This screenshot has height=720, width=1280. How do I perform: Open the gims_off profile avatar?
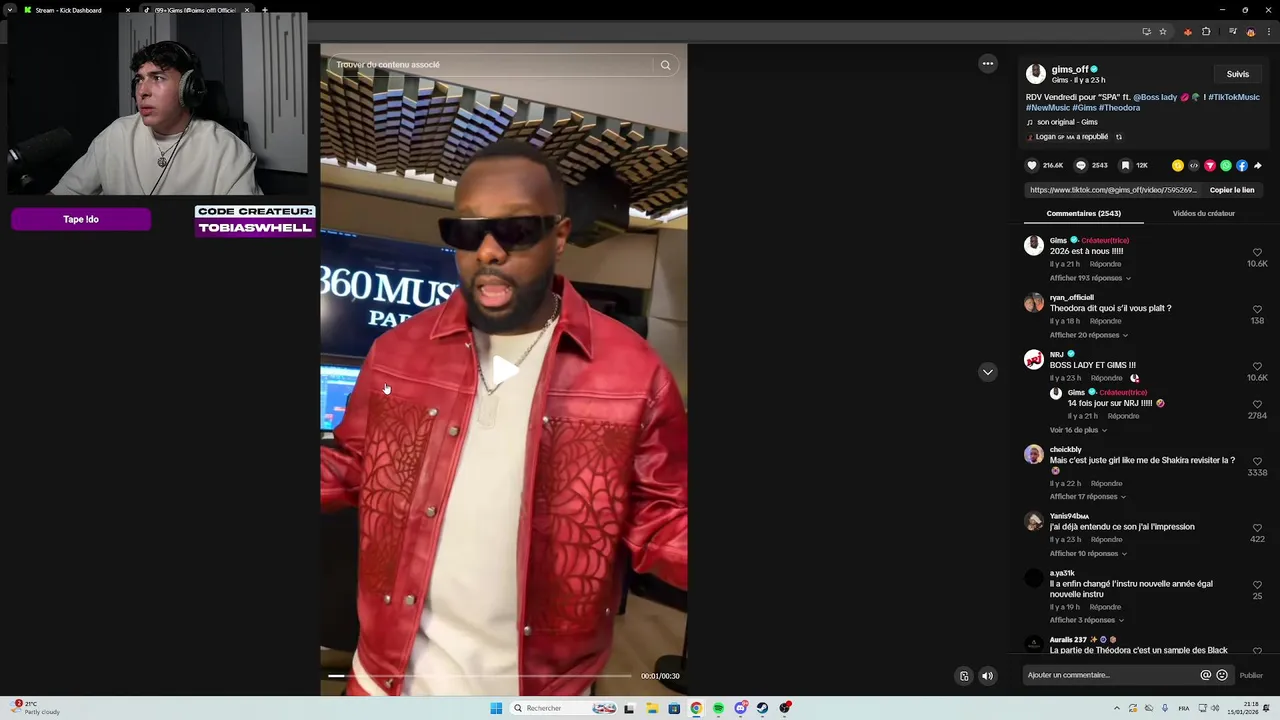pyautogui.click(x=1036, y=74)
